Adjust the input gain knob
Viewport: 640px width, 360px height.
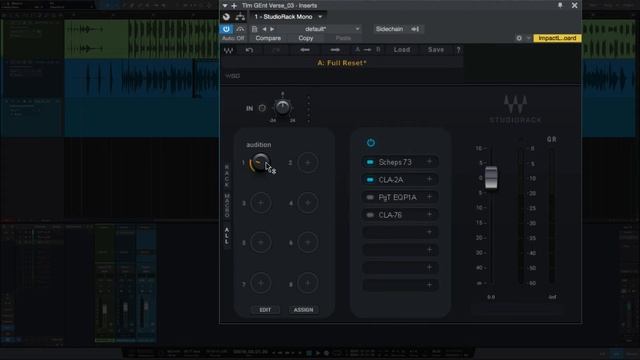(282, 107)
